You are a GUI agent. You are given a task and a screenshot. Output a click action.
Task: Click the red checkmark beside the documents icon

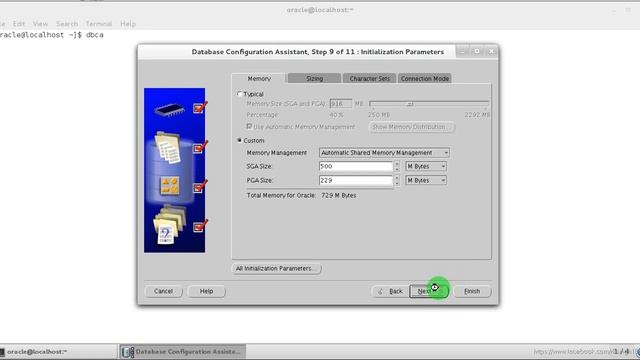(x=200, y=147)
